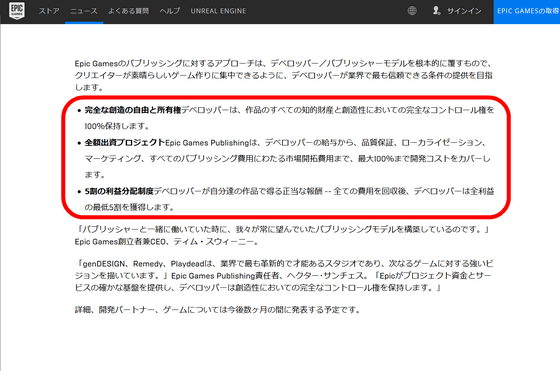Click the closing sentence starting 詳細、開発パートナー
560x371 pixels.
tap(218, 310)
